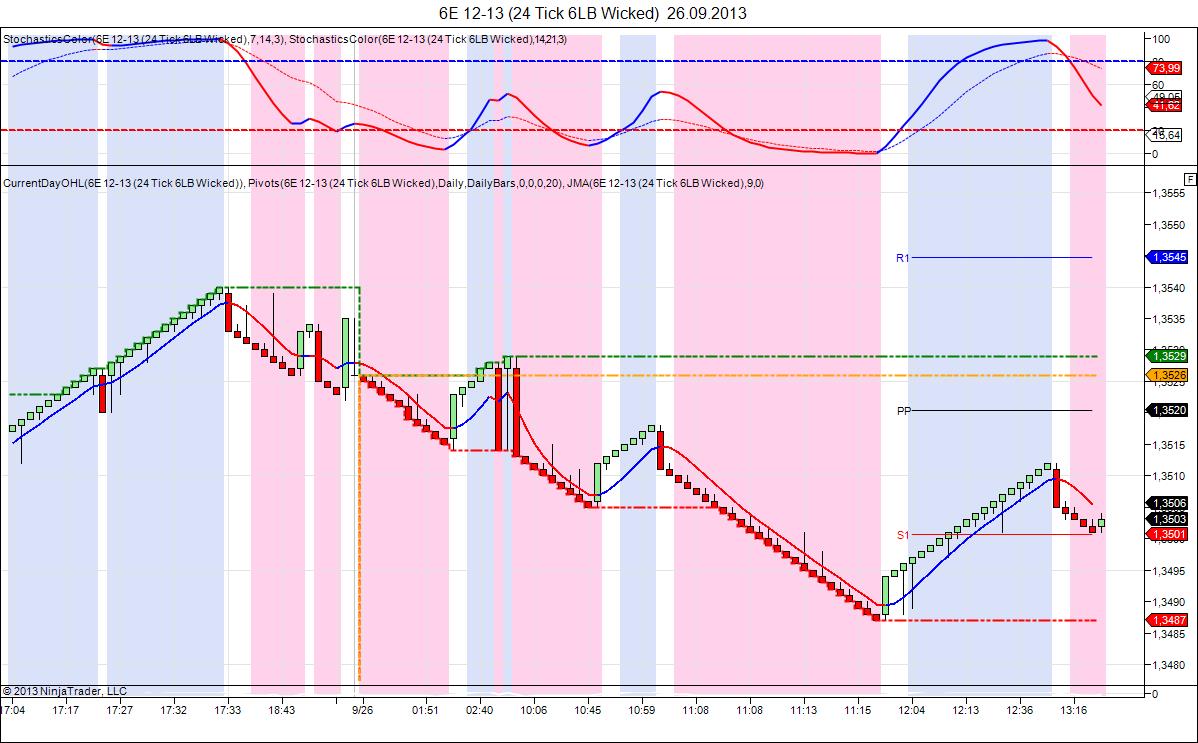
Task: Click the 1,3480 price axis label
Action: [1169, 664]
